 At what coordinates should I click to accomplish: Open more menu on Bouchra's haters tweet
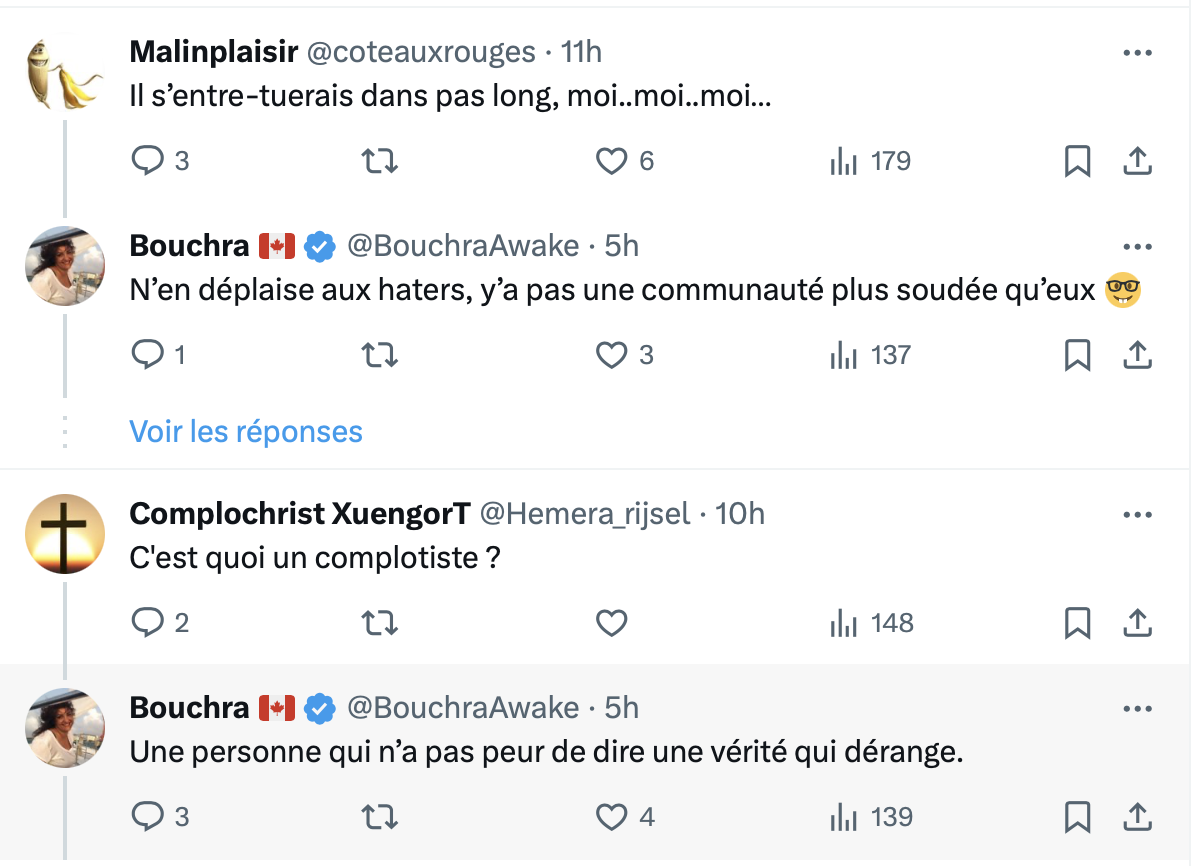tap(1138, 247)
